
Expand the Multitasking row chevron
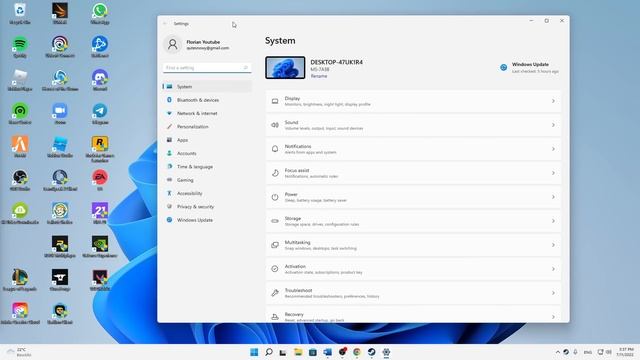(x=553, y=245)
